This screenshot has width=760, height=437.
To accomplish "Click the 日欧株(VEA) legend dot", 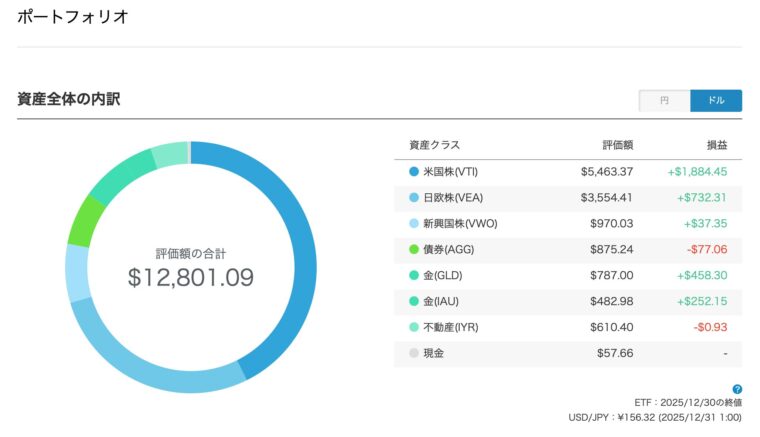I will (414, 198).
